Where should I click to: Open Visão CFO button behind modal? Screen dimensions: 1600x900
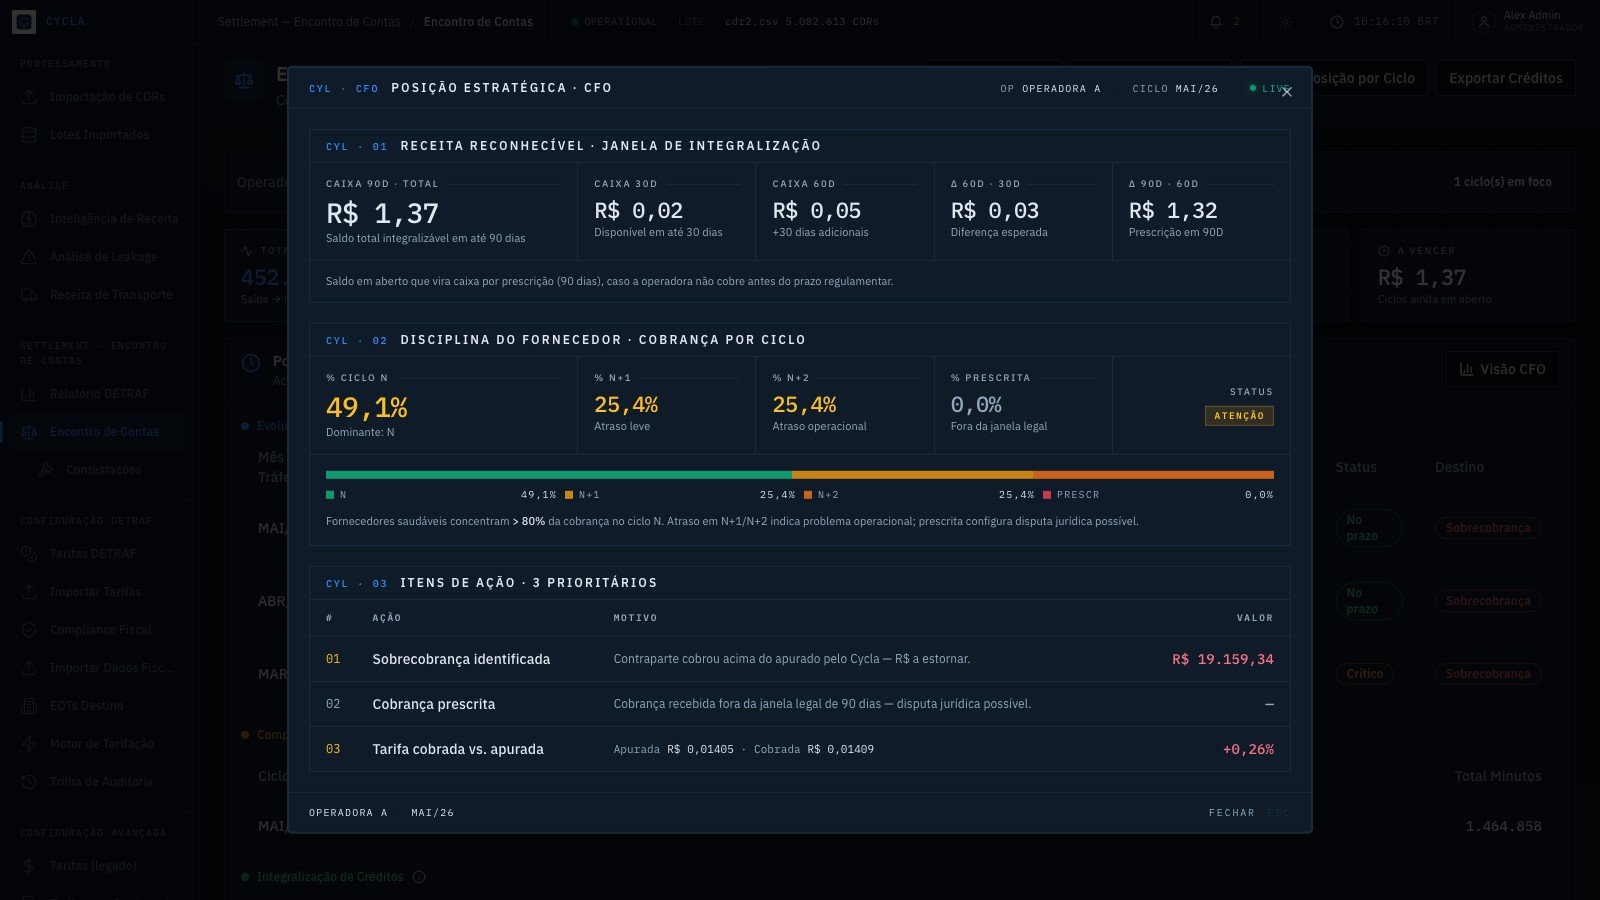pos(1502,369)
